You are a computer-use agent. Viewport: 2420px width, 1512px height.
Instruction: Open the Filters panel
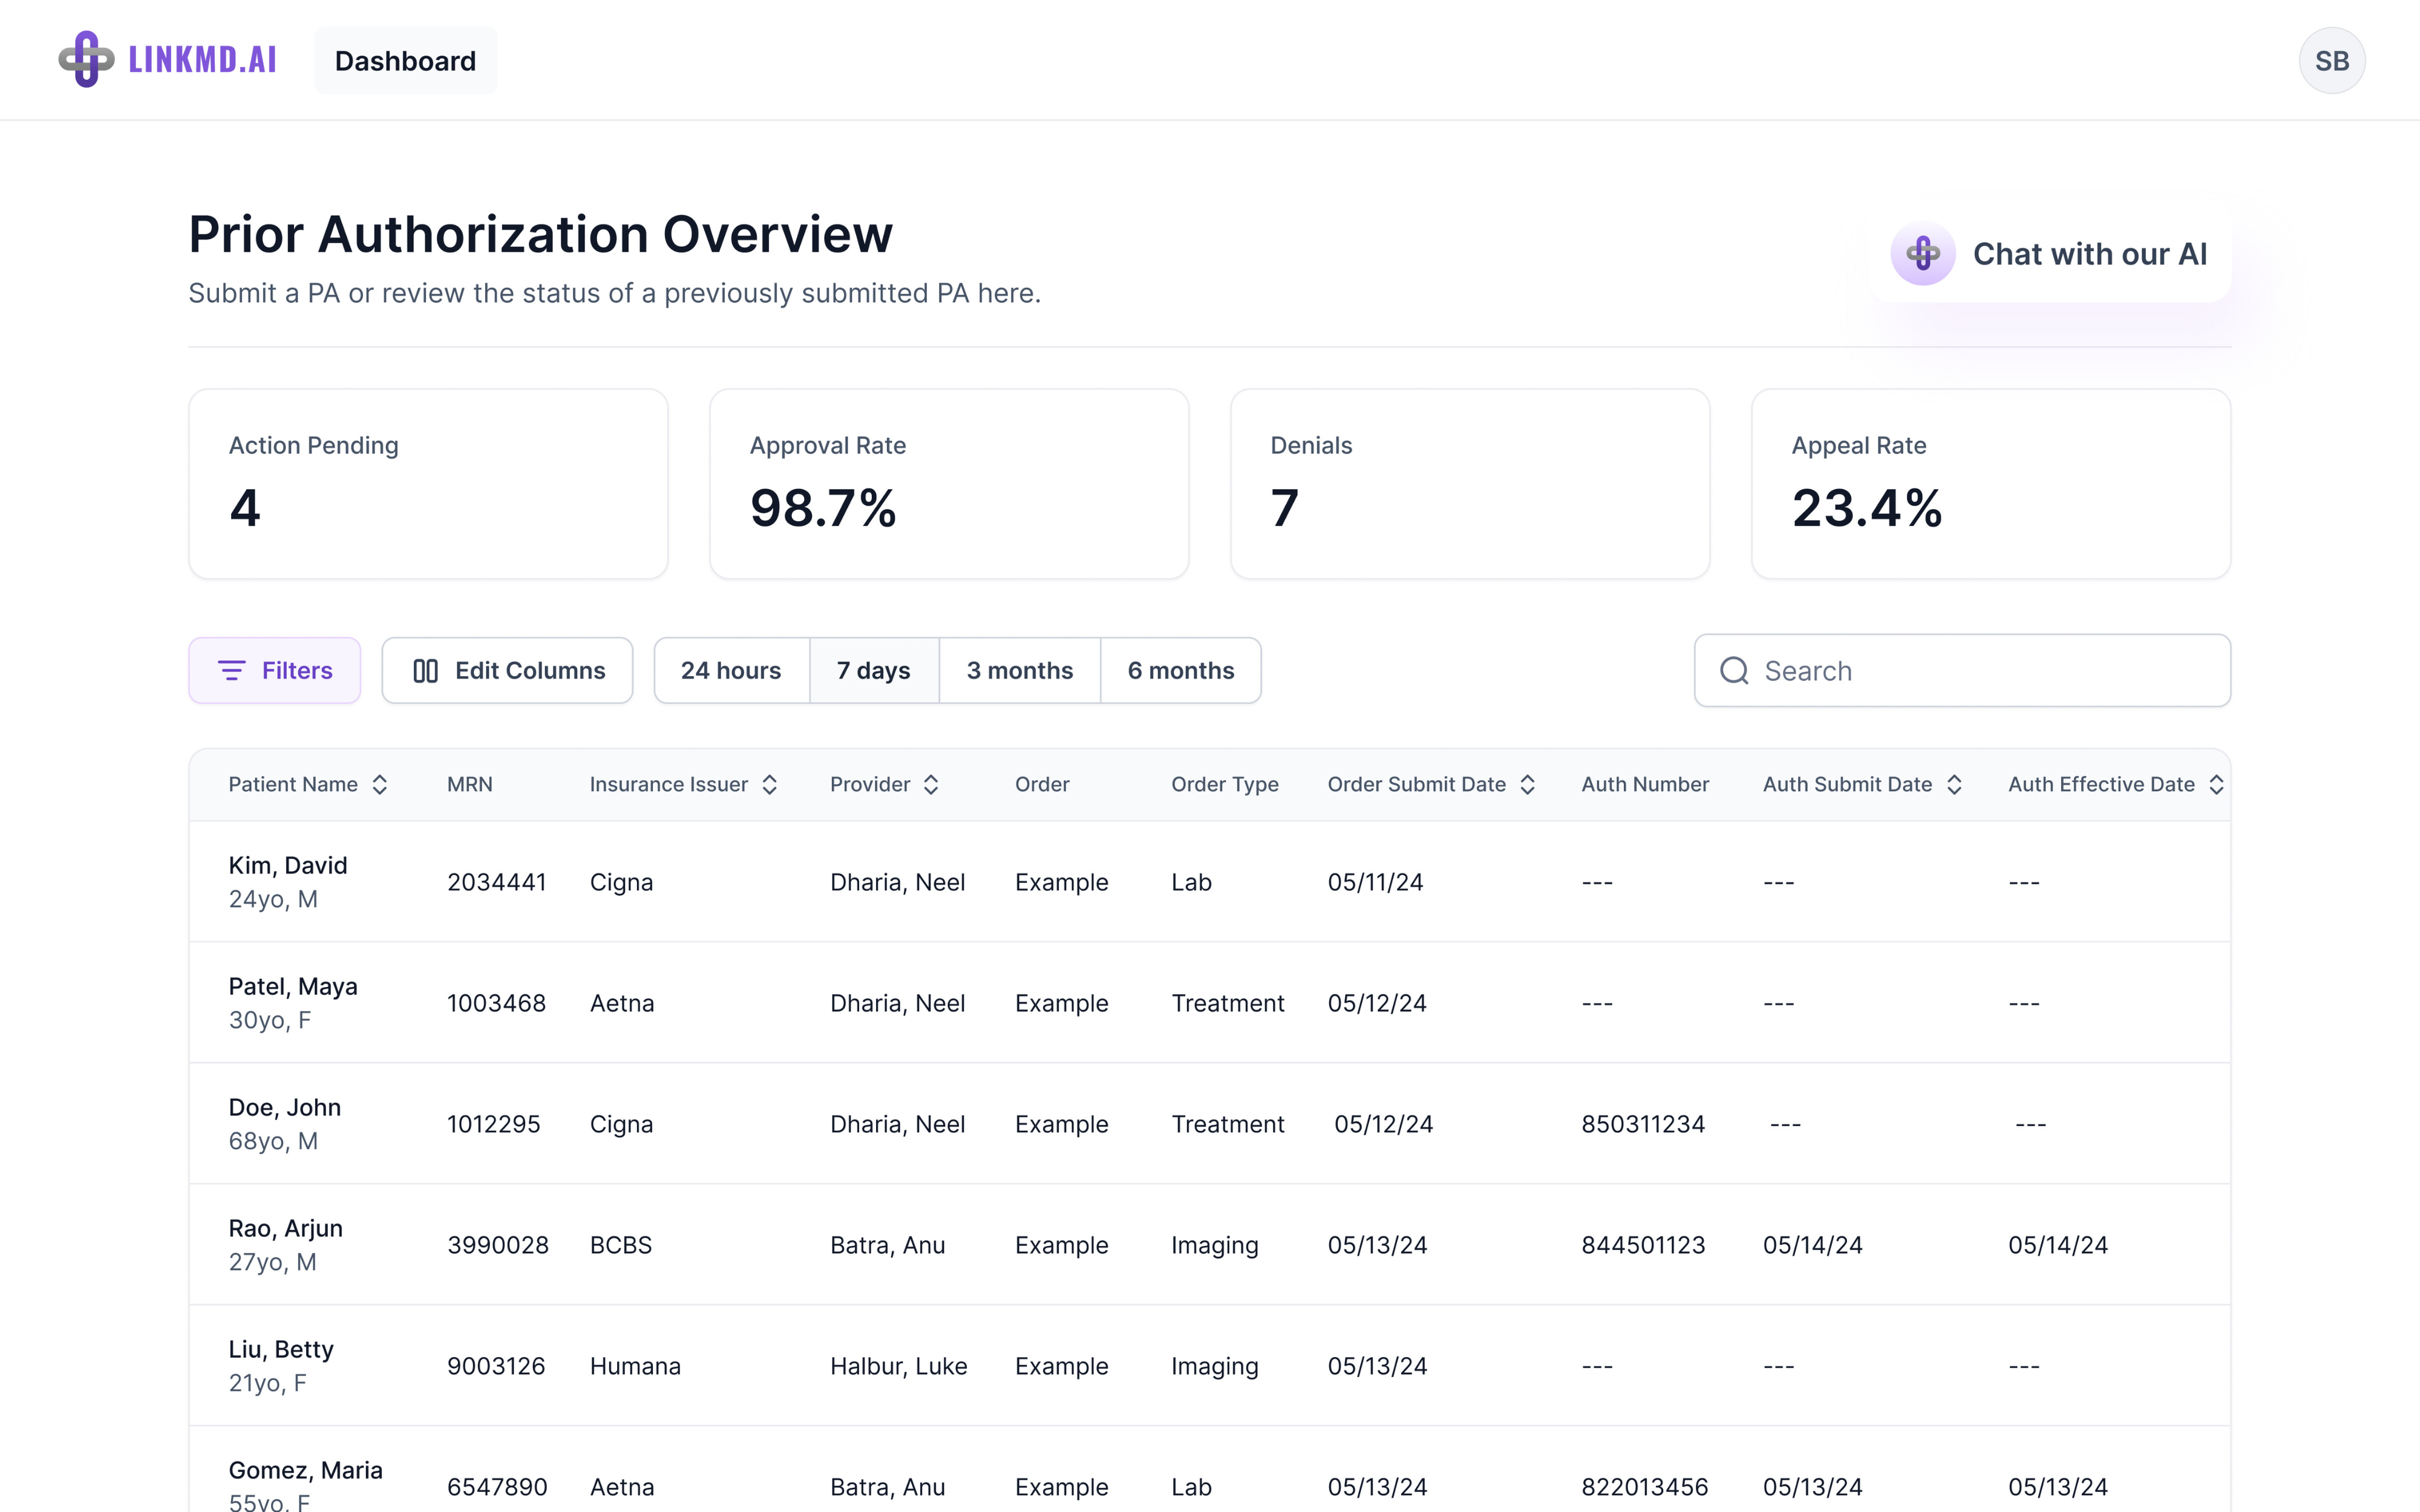coord(274,671)
